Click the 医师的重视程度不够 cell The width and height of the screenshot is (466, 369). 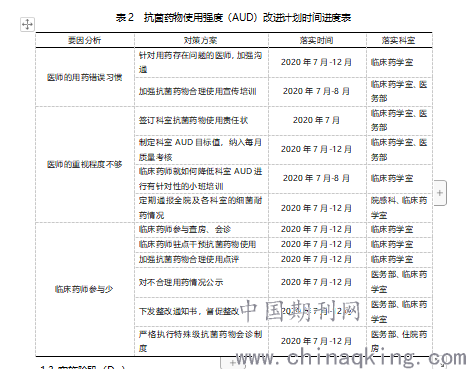pyautogui.click(x=85, y=164)
